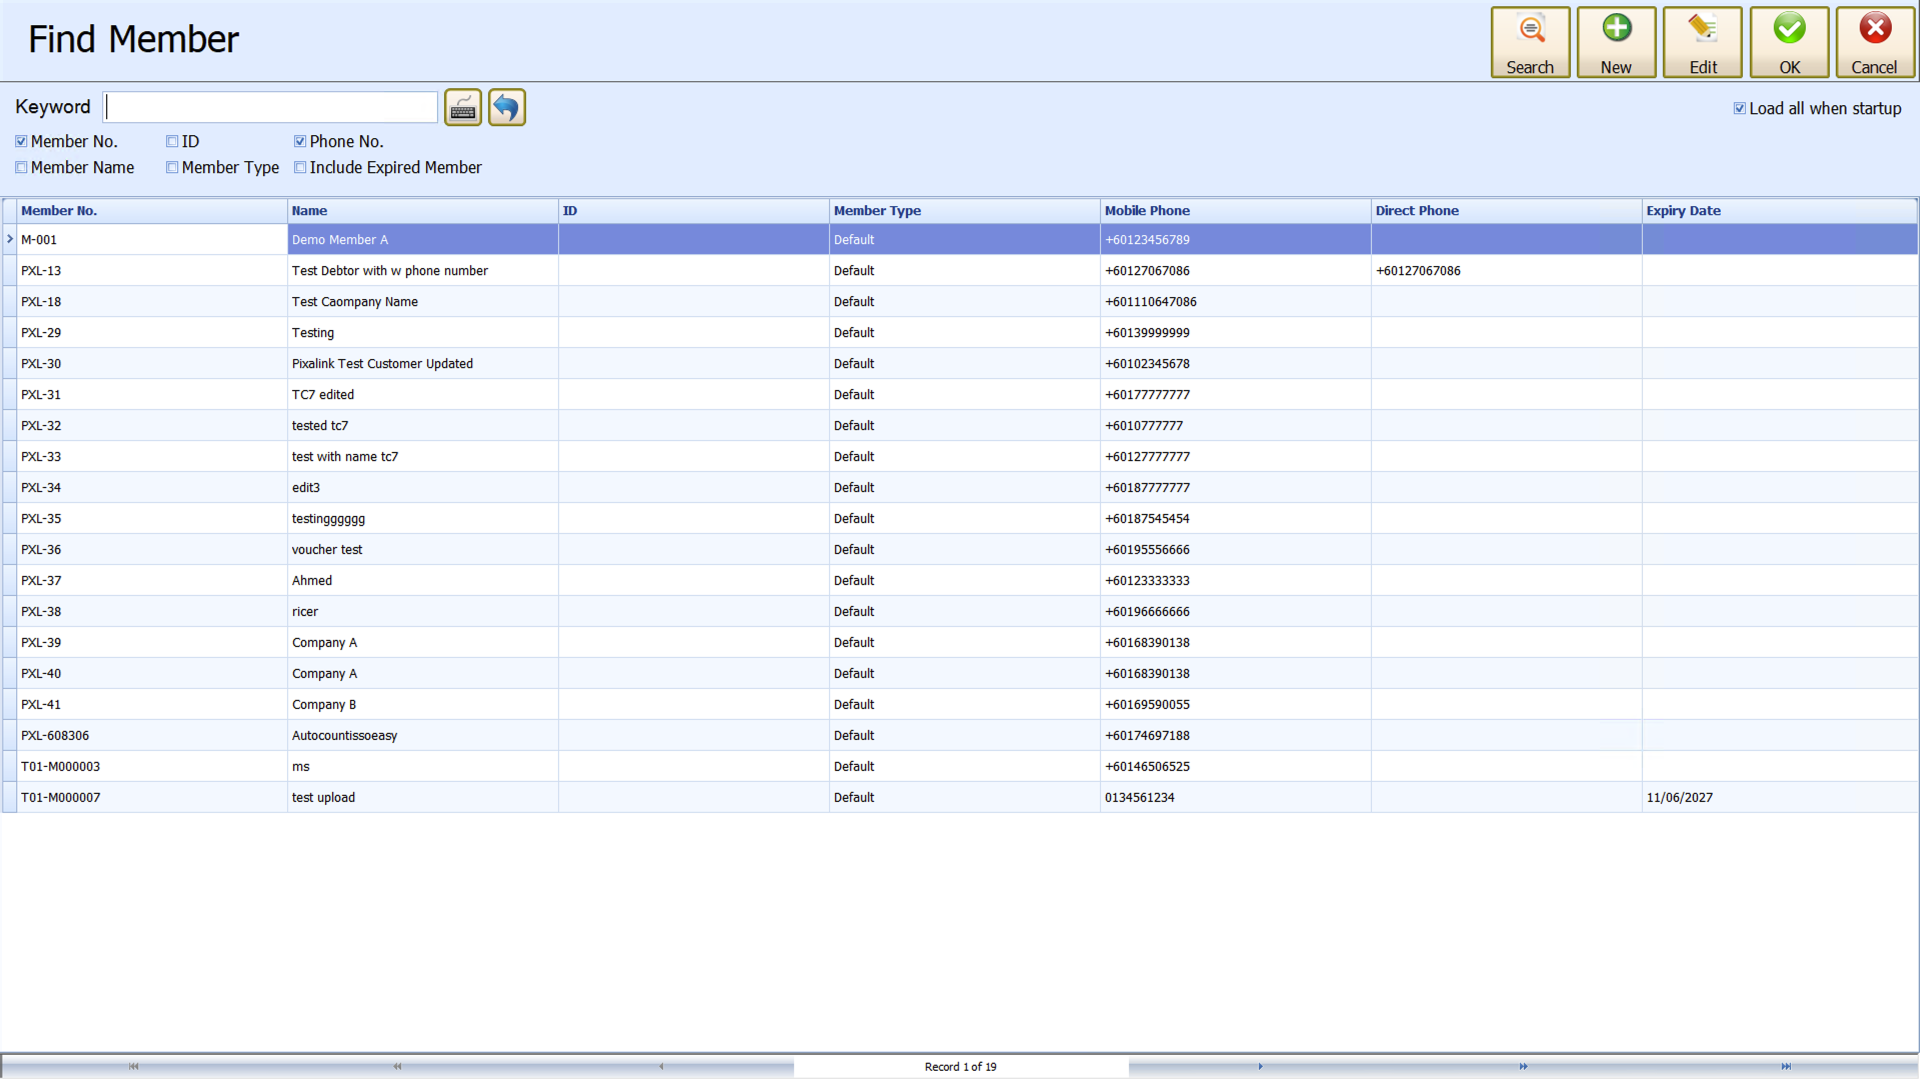Click name TC7 edited
The image size is (1920, 1080).
[x=323, y=395]
